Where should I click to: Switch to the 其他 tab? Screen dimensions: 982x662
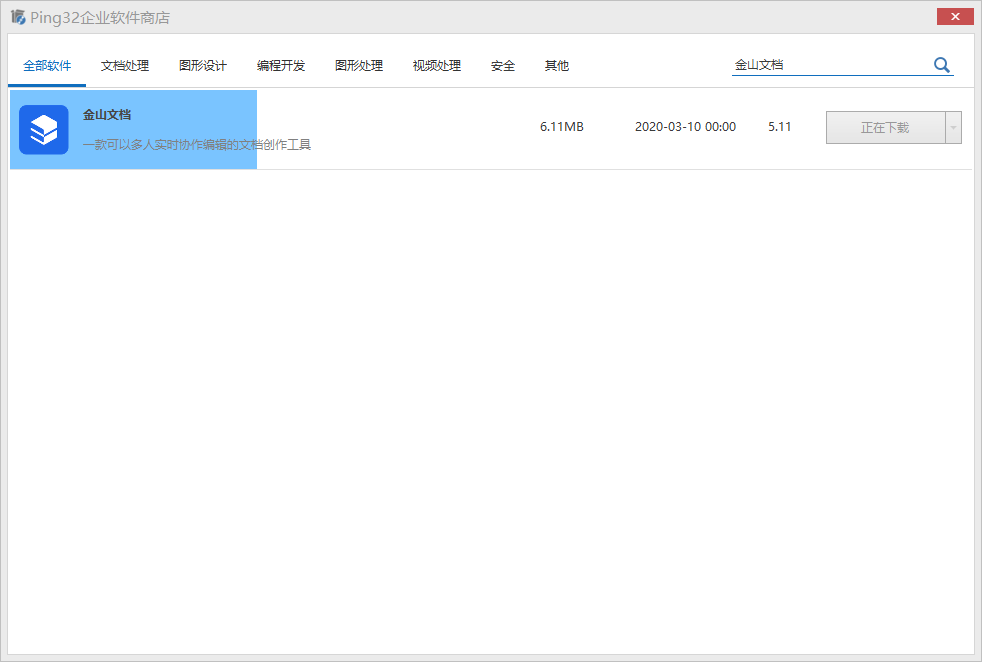(557, 66)
